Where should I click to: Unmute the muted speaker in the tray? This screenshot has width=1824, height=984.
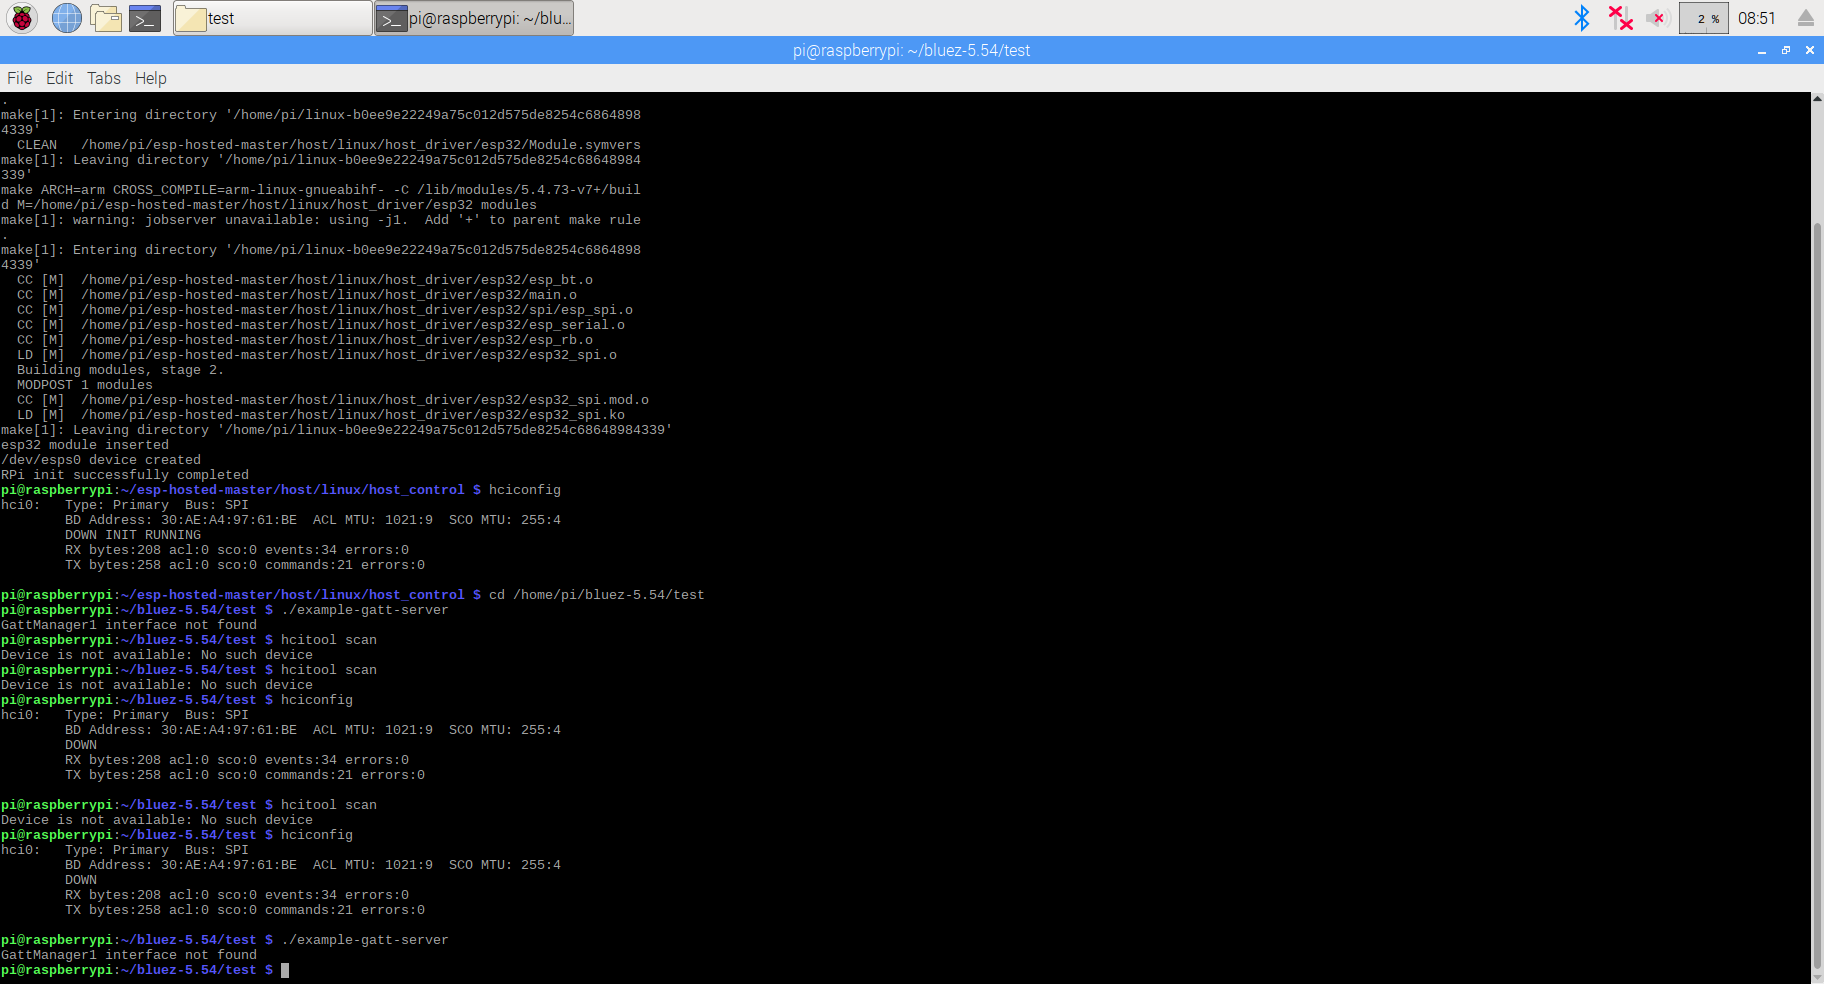click(1657, 17)
